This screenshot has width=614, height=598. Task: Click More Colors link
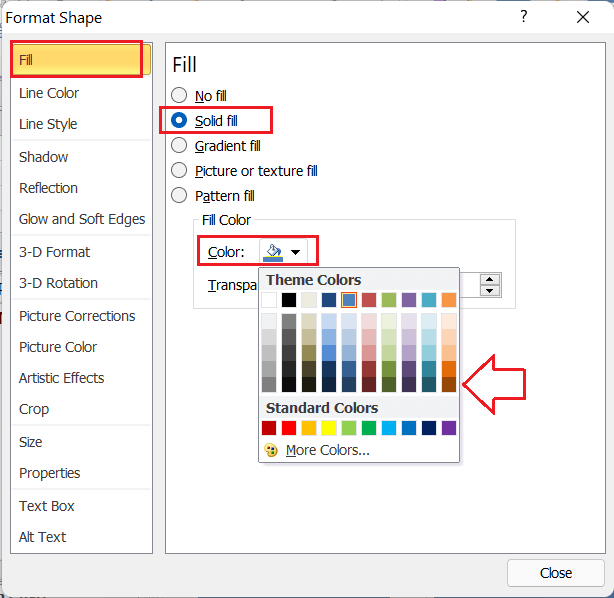[328, 450]
